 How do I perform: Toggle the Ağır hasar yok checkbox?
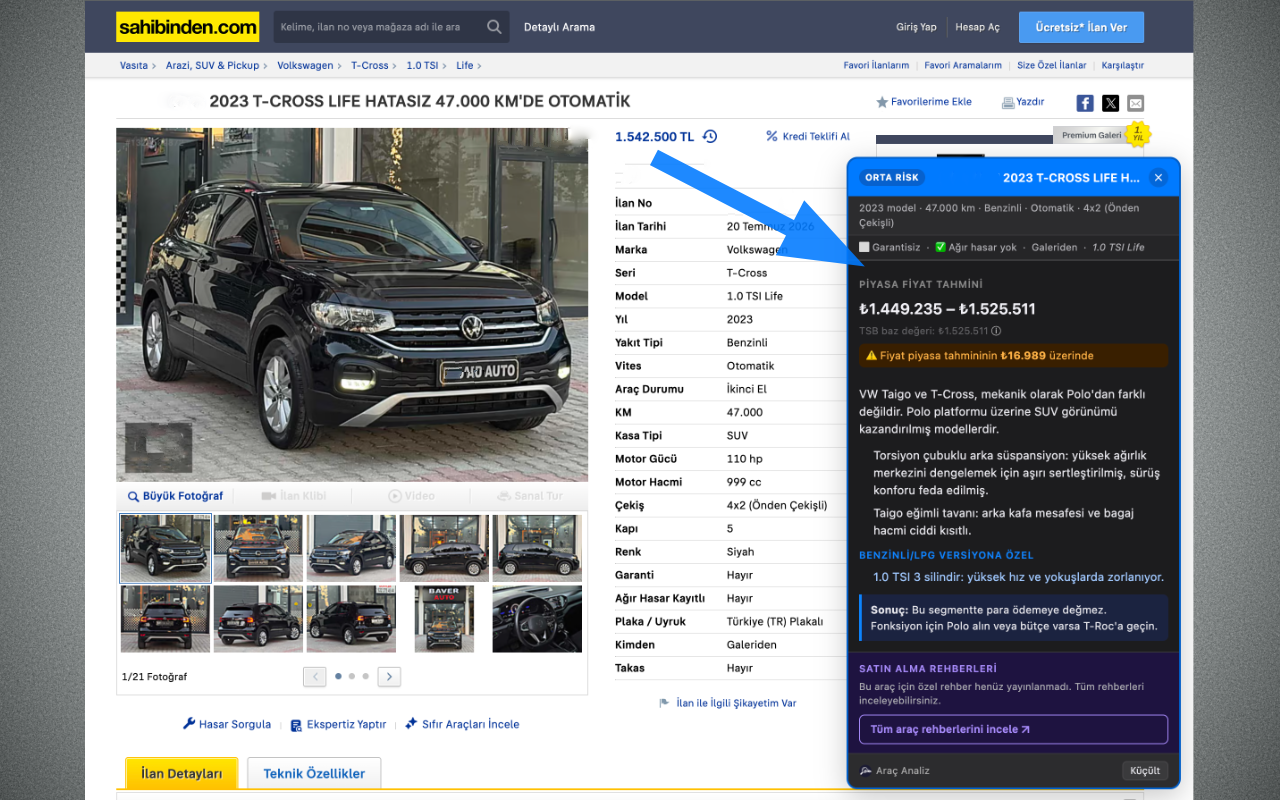point(940,247)
